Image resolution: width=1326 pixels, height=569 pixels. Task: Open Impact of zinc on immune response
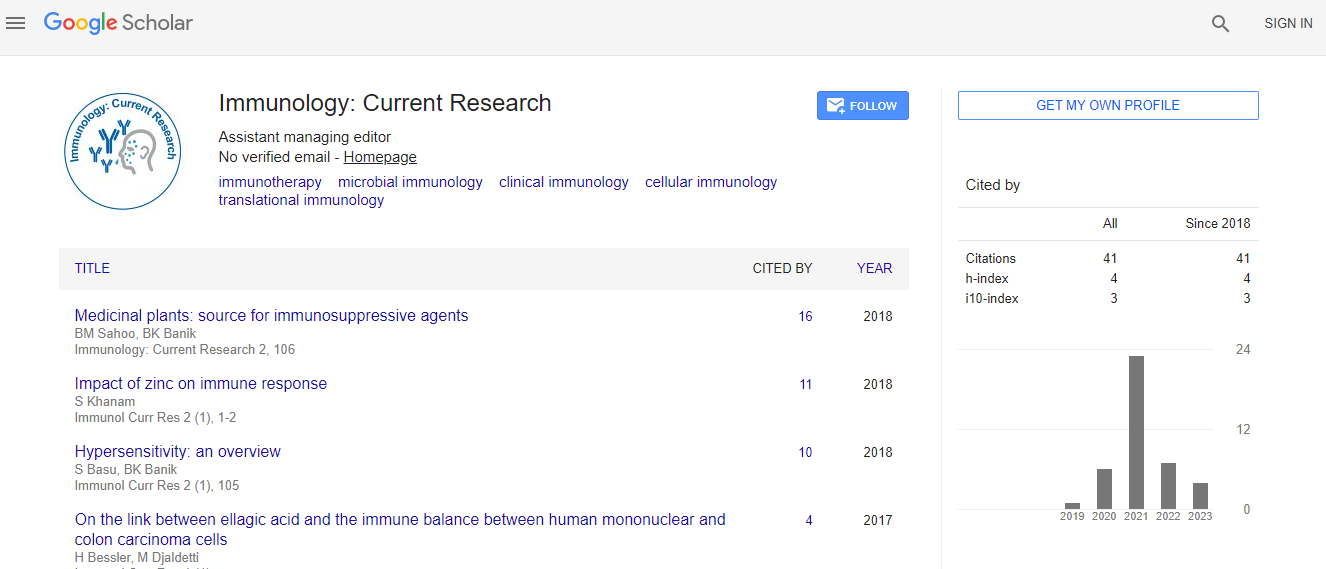(200, 383)
